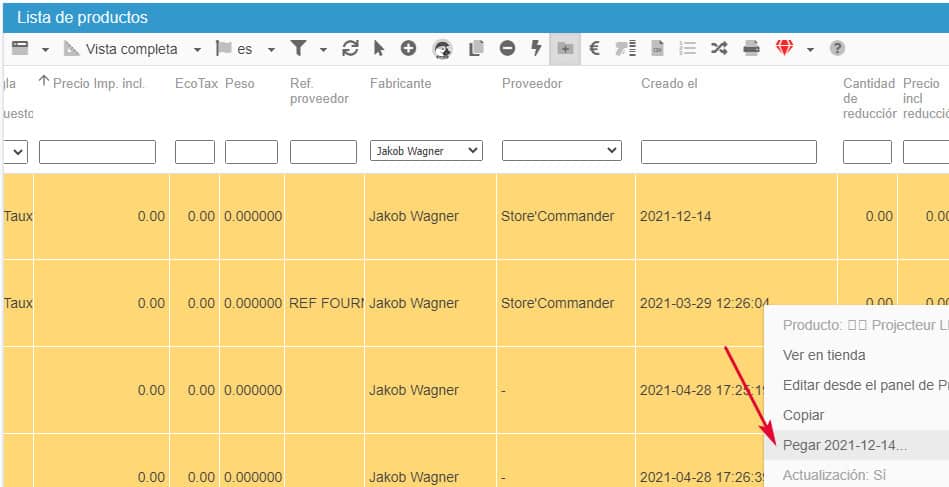This screenshot has width=949, height=487.
Task: Choose Copiar from the context menu
Action: click(x=804, y=415)
